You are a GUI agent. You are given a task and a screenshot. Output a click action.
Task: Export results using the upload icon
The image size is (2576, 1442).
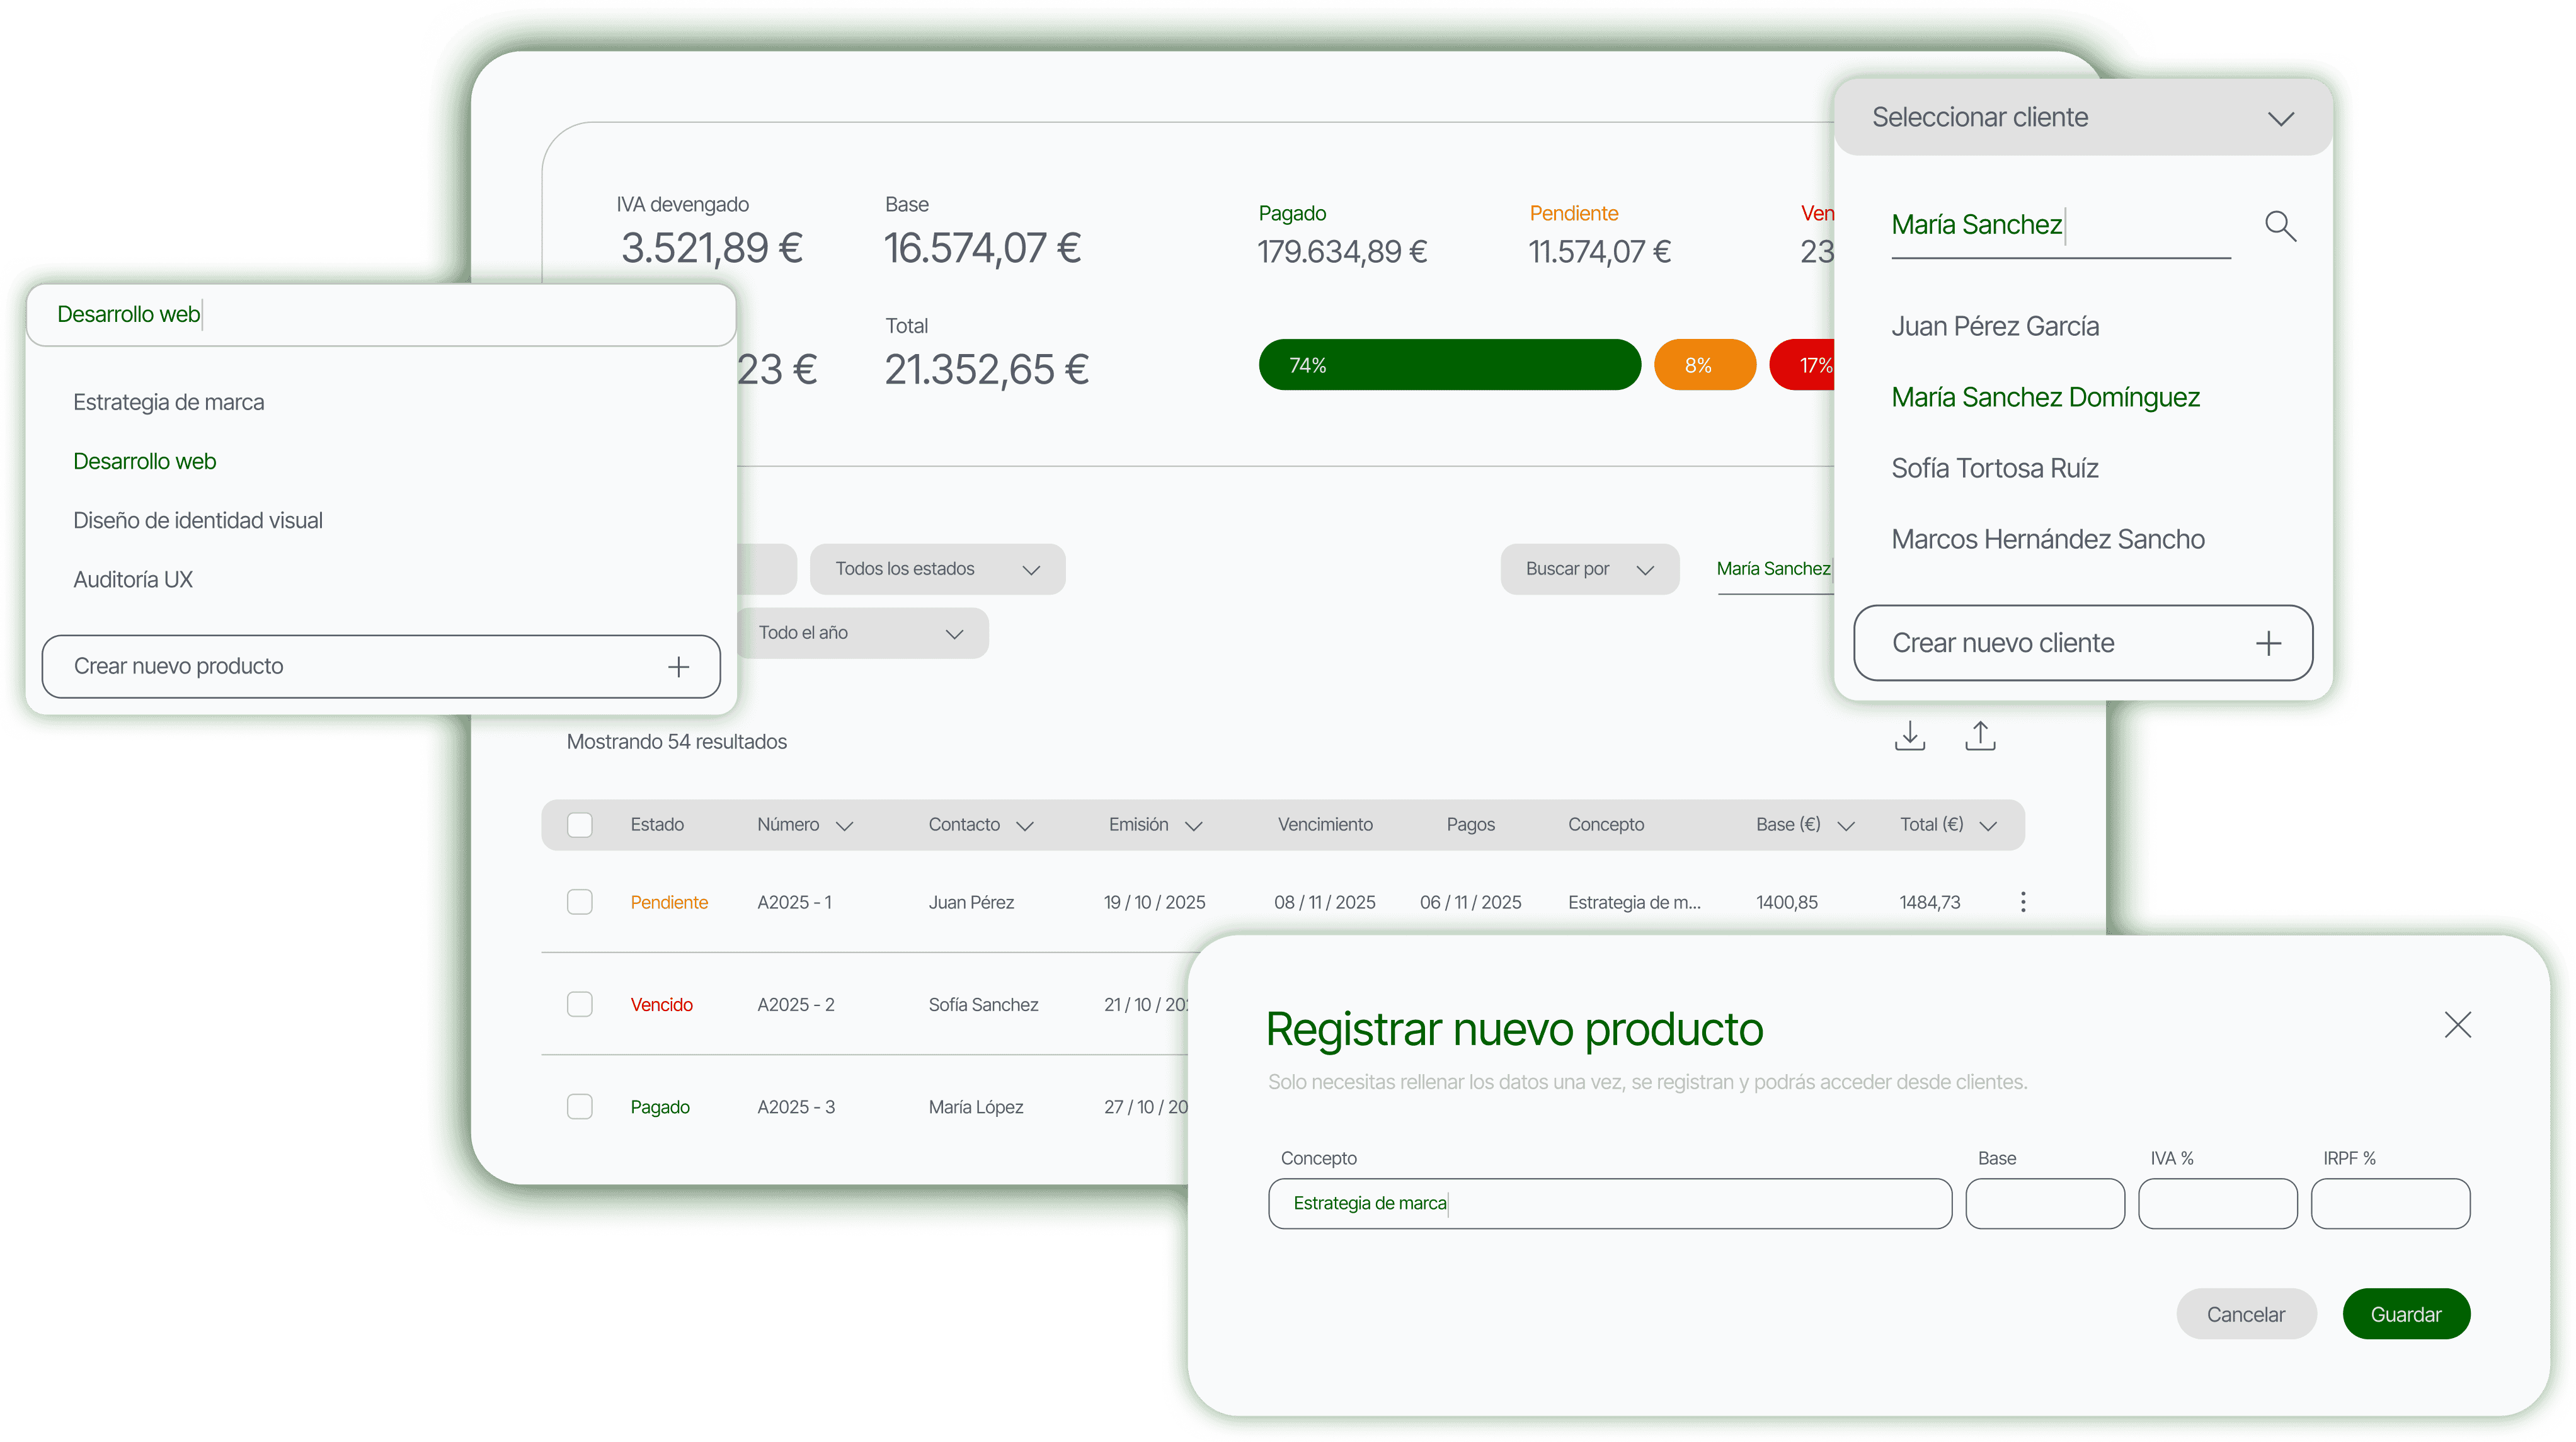coord(1981,735)
